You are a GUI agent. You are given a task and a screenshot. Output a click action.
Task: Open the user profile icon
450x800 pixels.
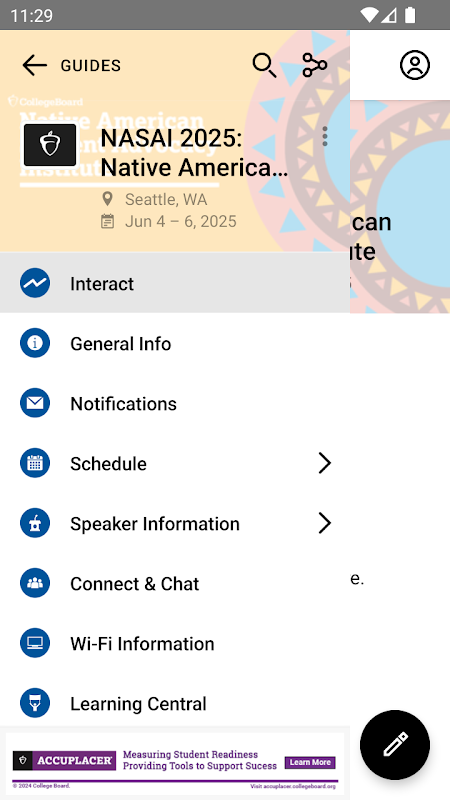(x=414, y=65)
